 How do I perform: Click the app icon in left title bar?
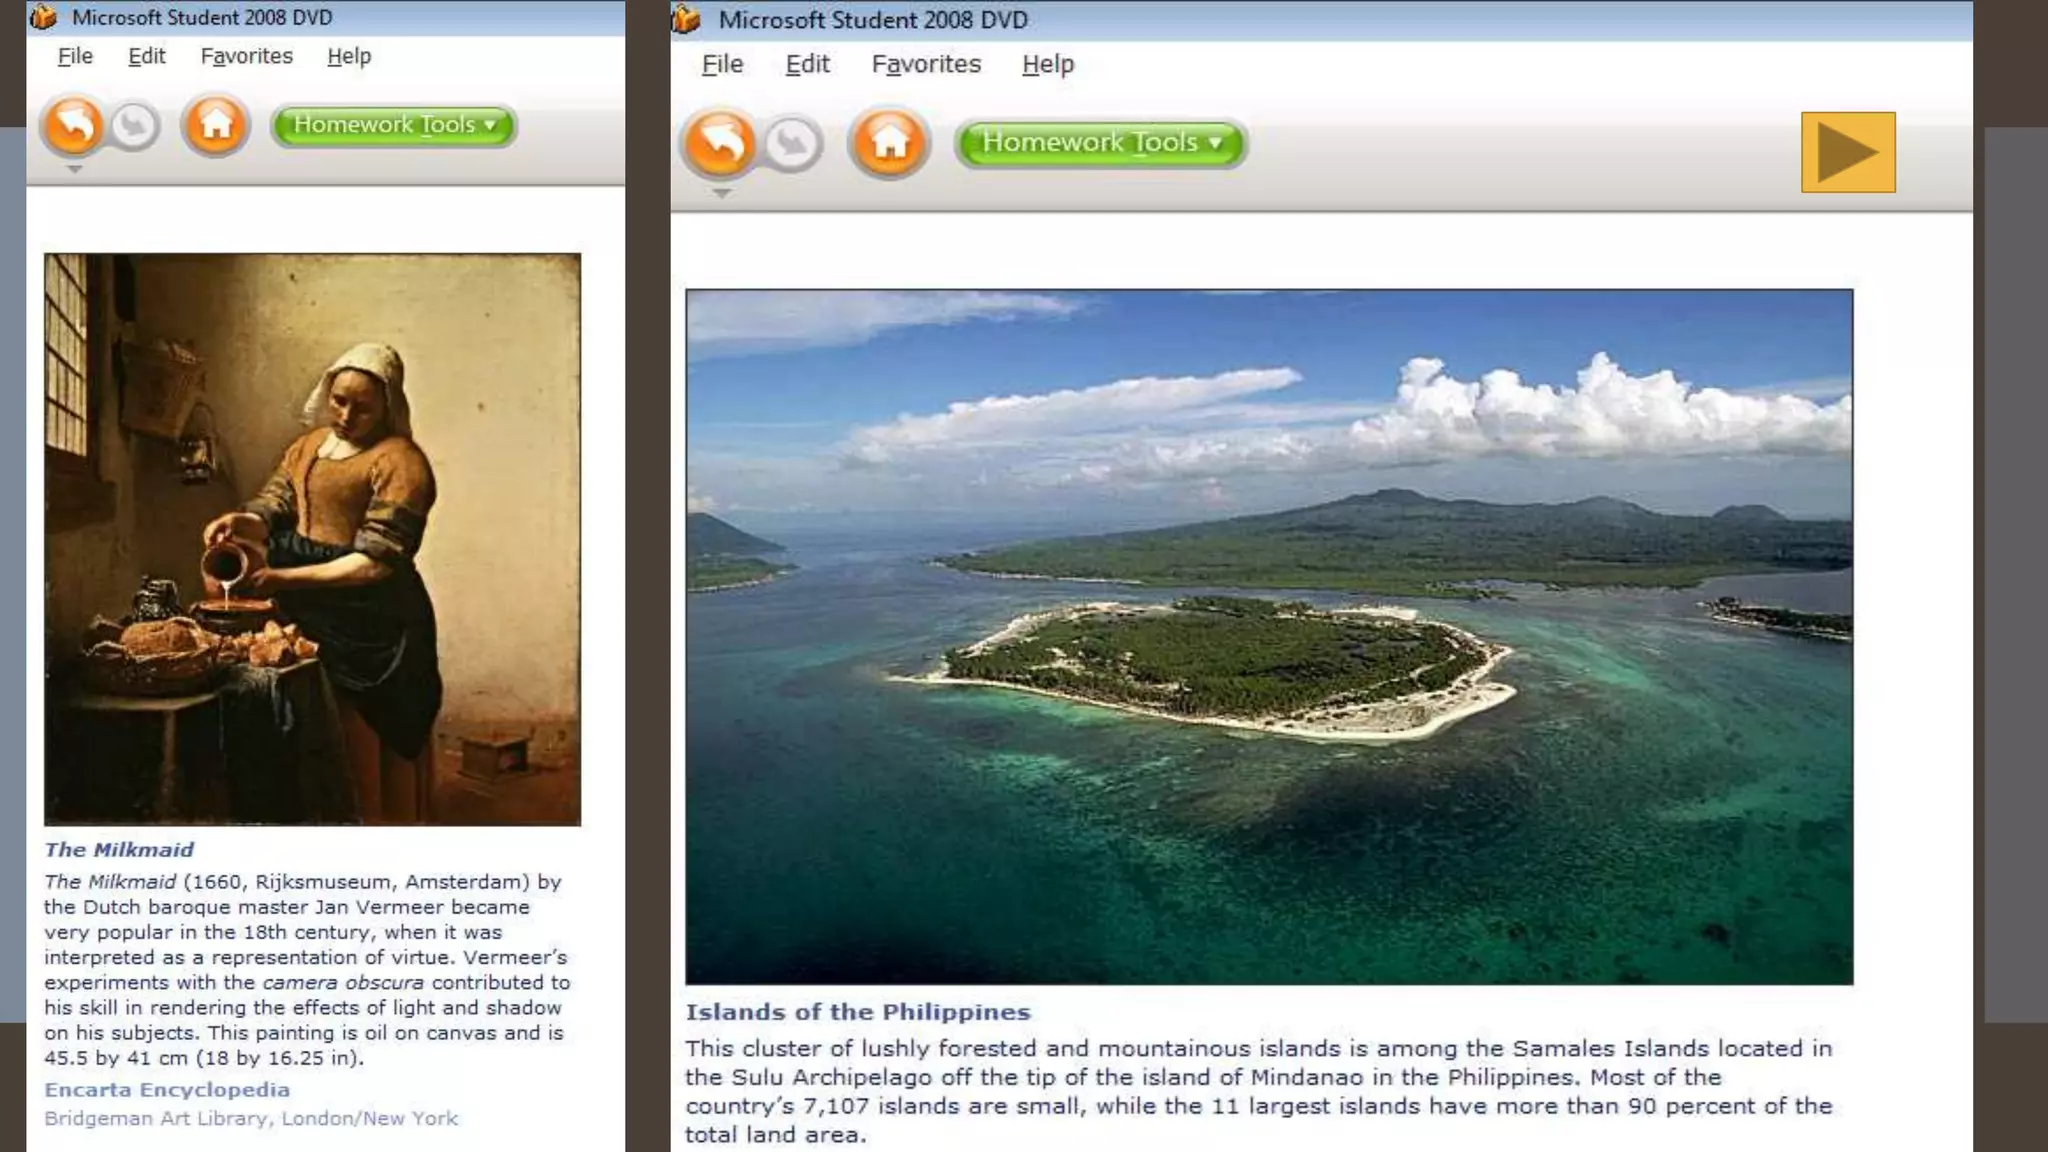[x=43, y=17]
